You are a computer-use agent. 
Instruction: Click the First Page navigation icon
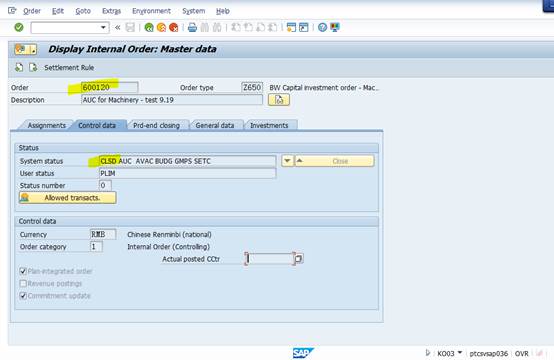tap(236, 27)
